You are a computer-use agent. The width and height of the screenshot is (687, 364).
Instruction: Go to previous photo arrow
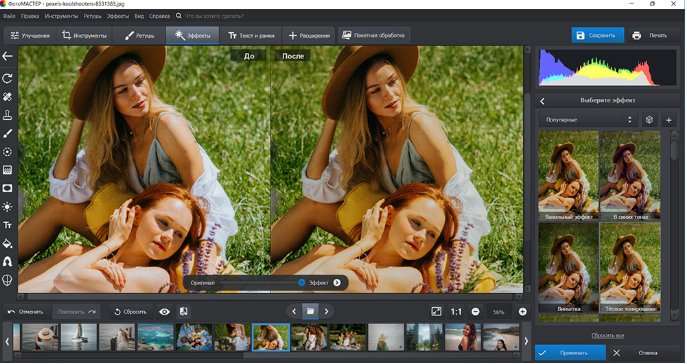[x=294, y=311]
